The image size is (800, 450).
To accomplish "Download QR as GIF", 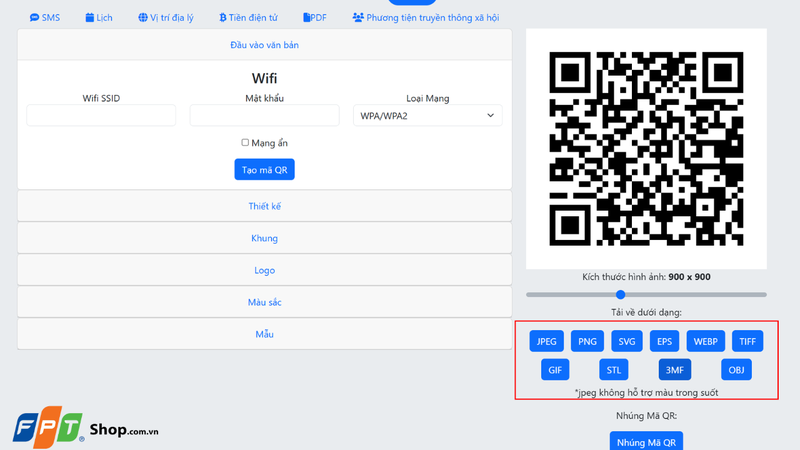I will 555,370.
